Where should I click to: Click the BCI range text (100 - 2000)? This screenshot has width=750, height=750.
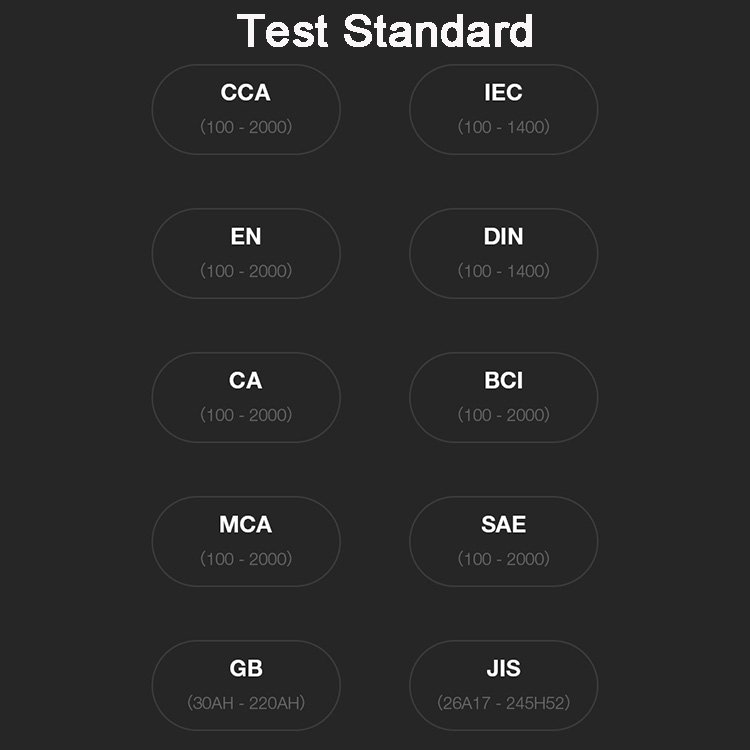(x=503, y=415)
